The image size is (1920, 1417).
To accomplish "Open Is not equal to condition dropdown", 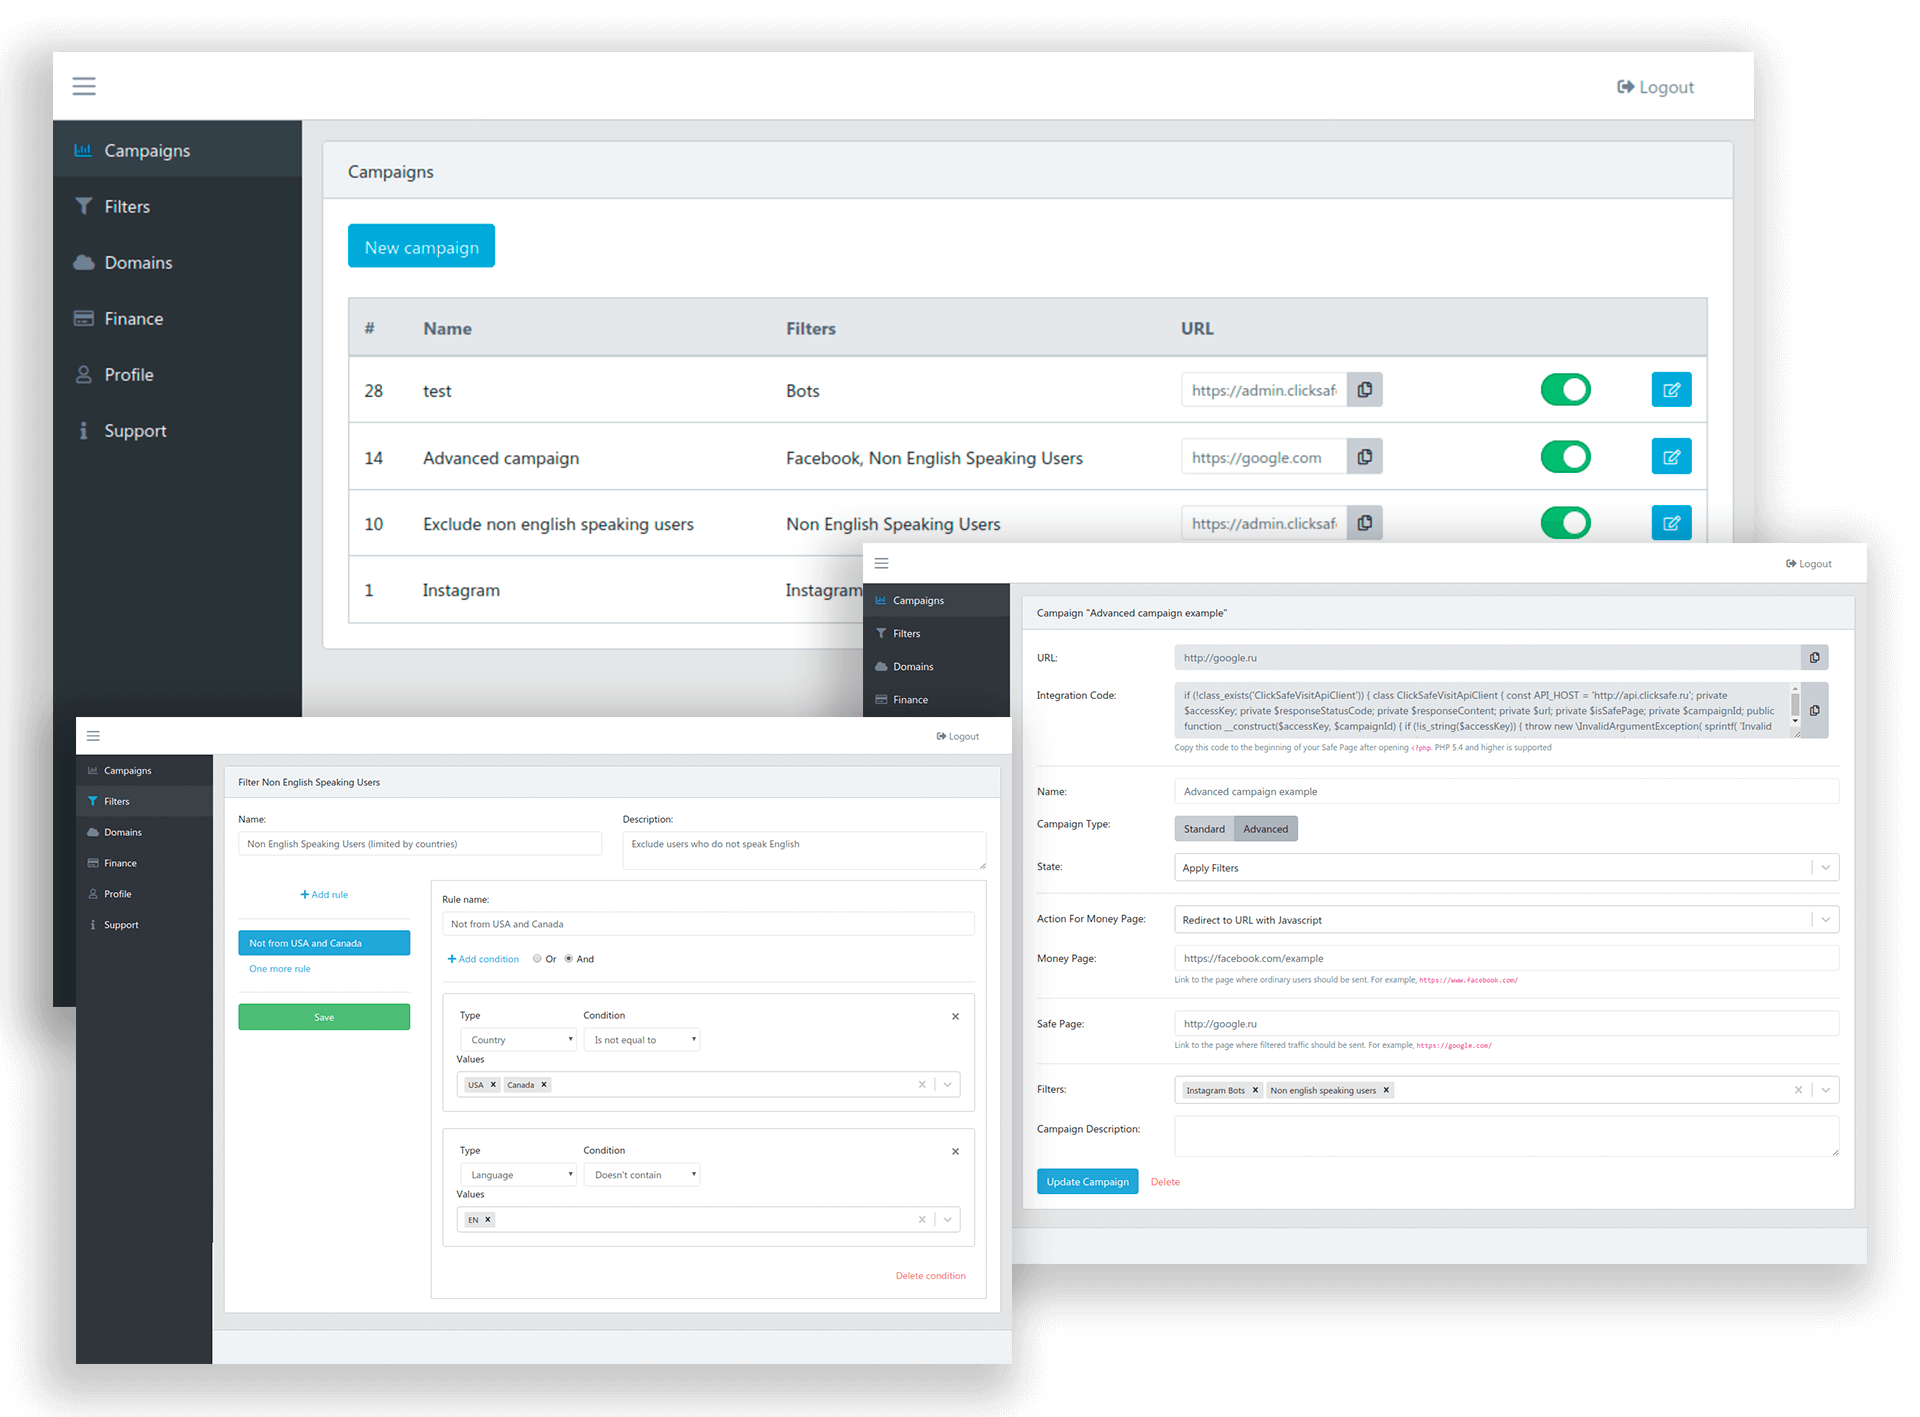I will pyautogui.click(x=642, y=1039).
